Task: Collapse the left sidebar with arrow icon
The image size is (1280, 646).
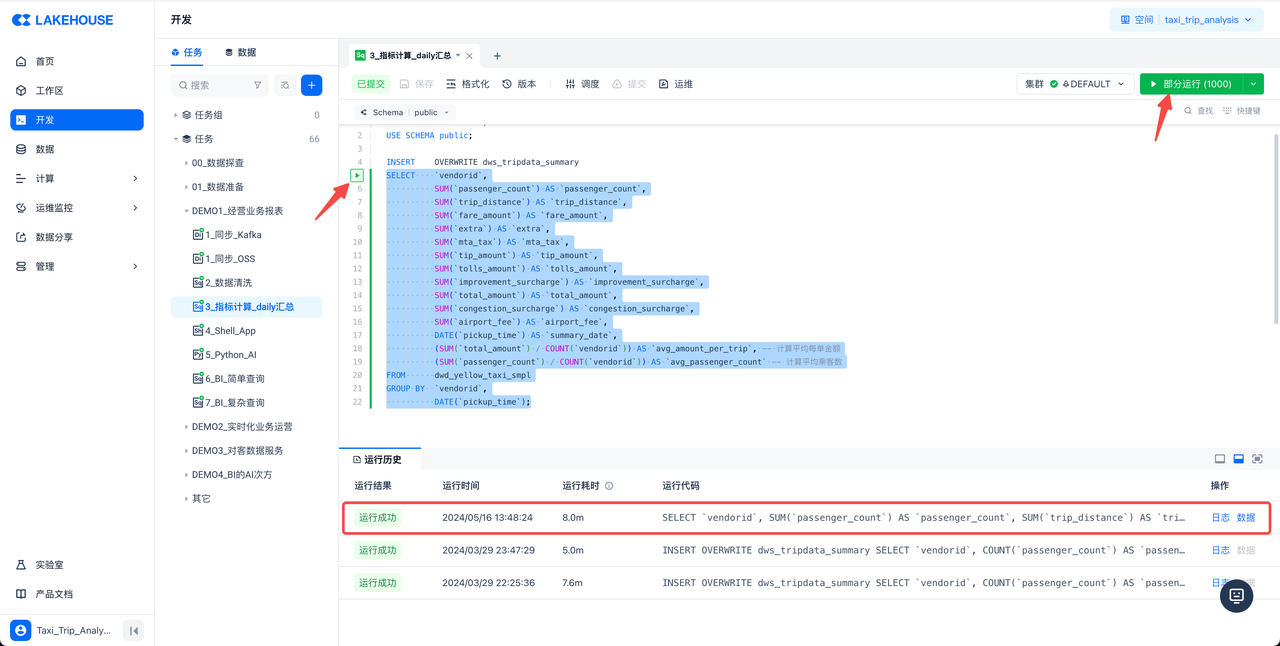Action: (x=133, y=630)
